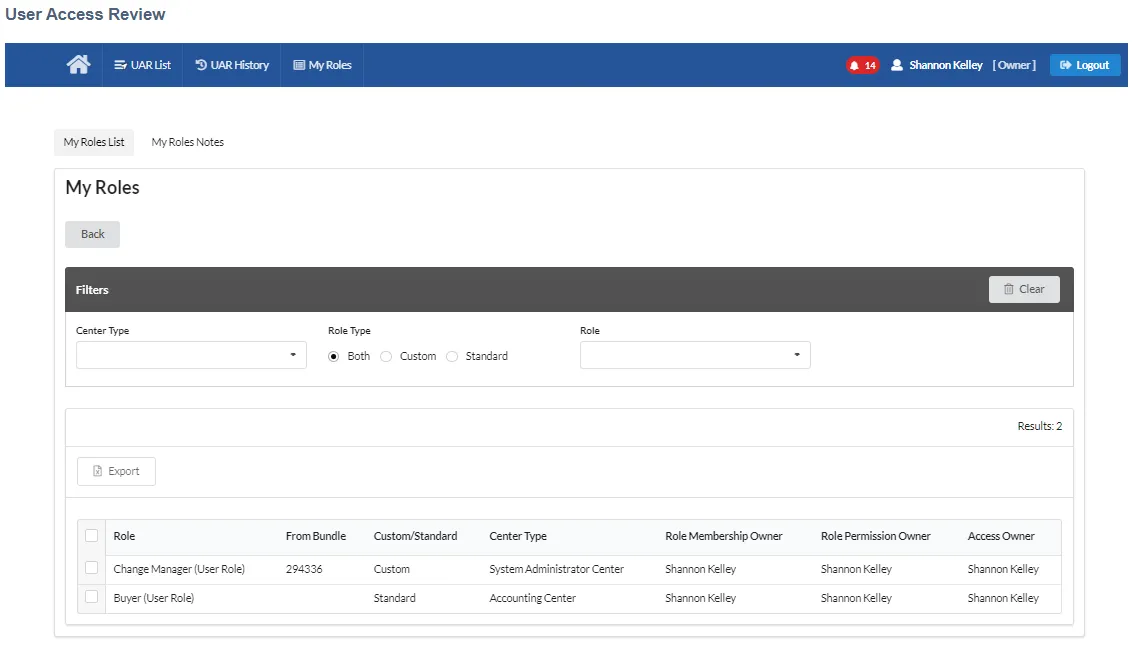Select the Standard role type radio
The image size is (1144, 651).
click(x=452, y=356)
